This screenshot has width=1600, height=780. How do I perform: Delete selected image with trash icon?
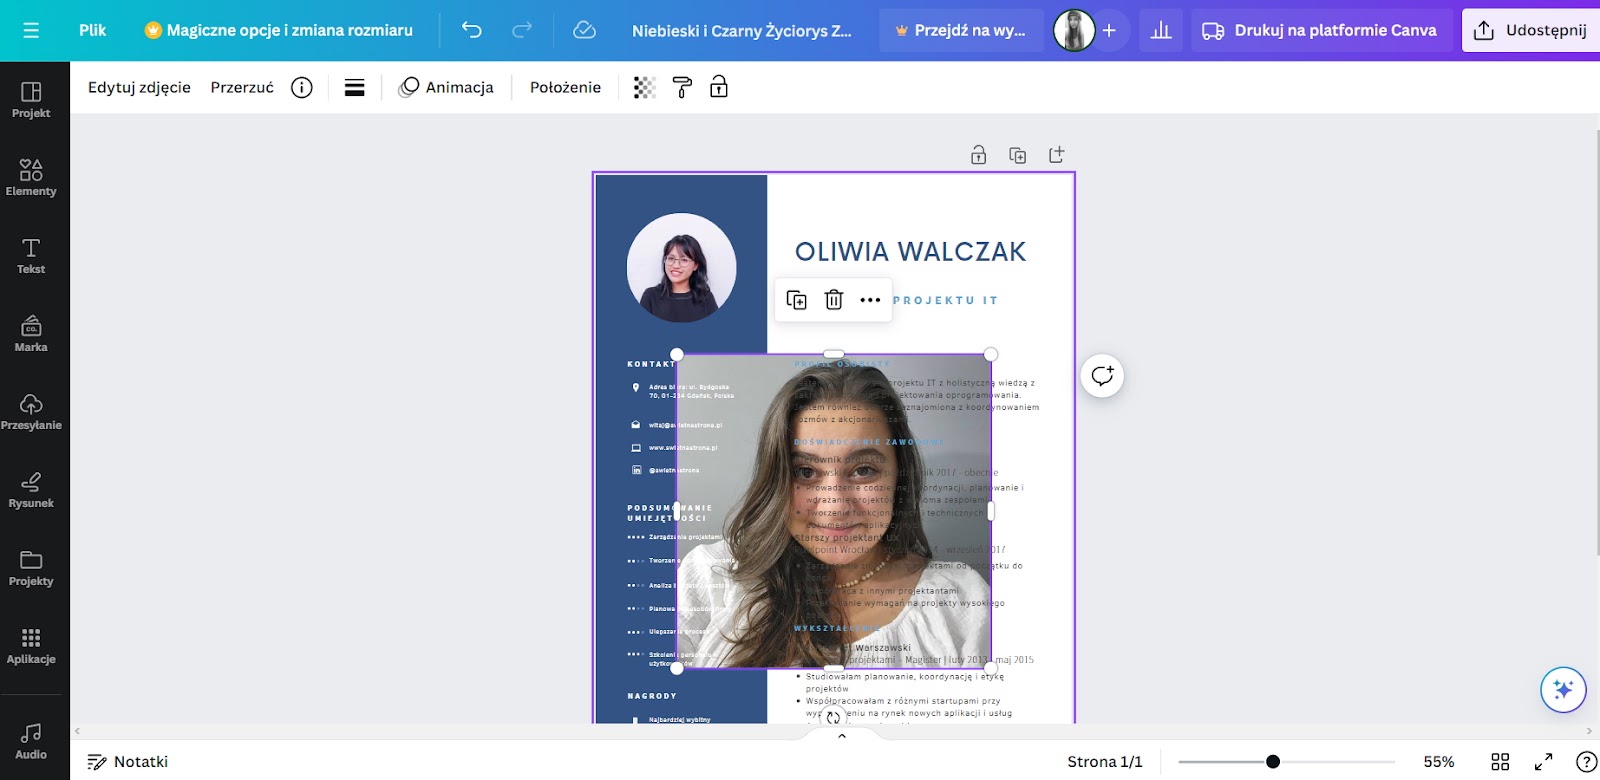[x=834, y=300]
